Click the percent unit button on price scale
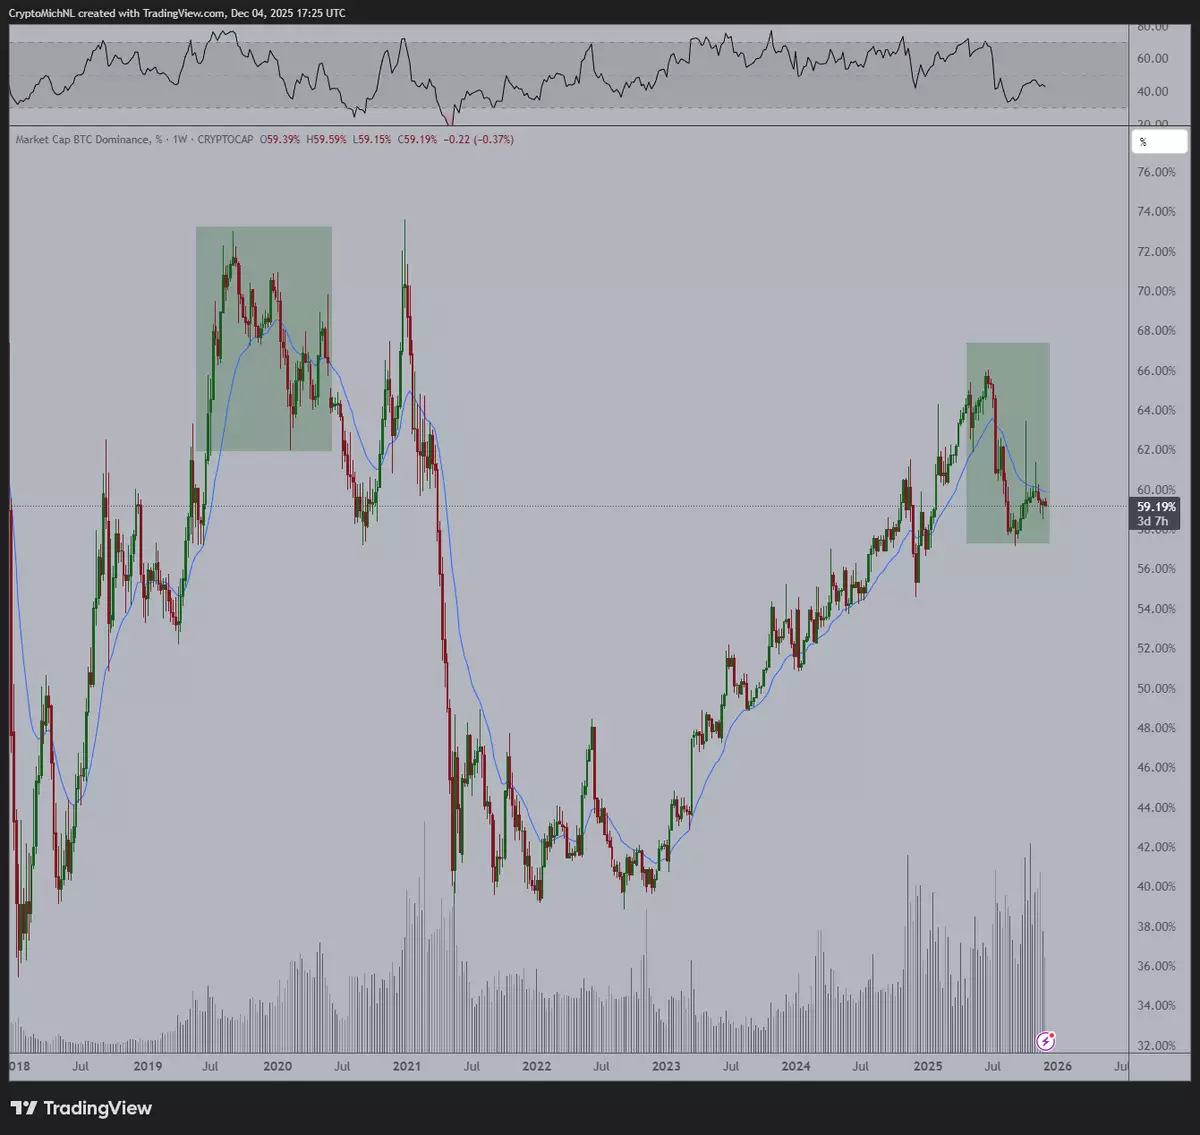Screen dimensions: 1200x1135 [1158, 142]
